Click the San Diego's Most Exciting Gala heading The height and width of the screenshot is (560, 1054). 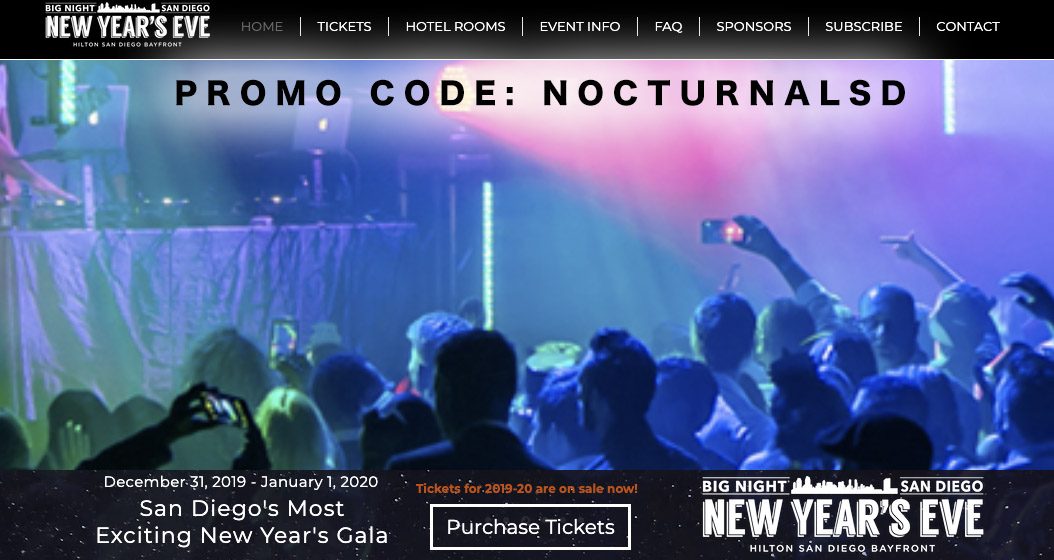point(242,522)
